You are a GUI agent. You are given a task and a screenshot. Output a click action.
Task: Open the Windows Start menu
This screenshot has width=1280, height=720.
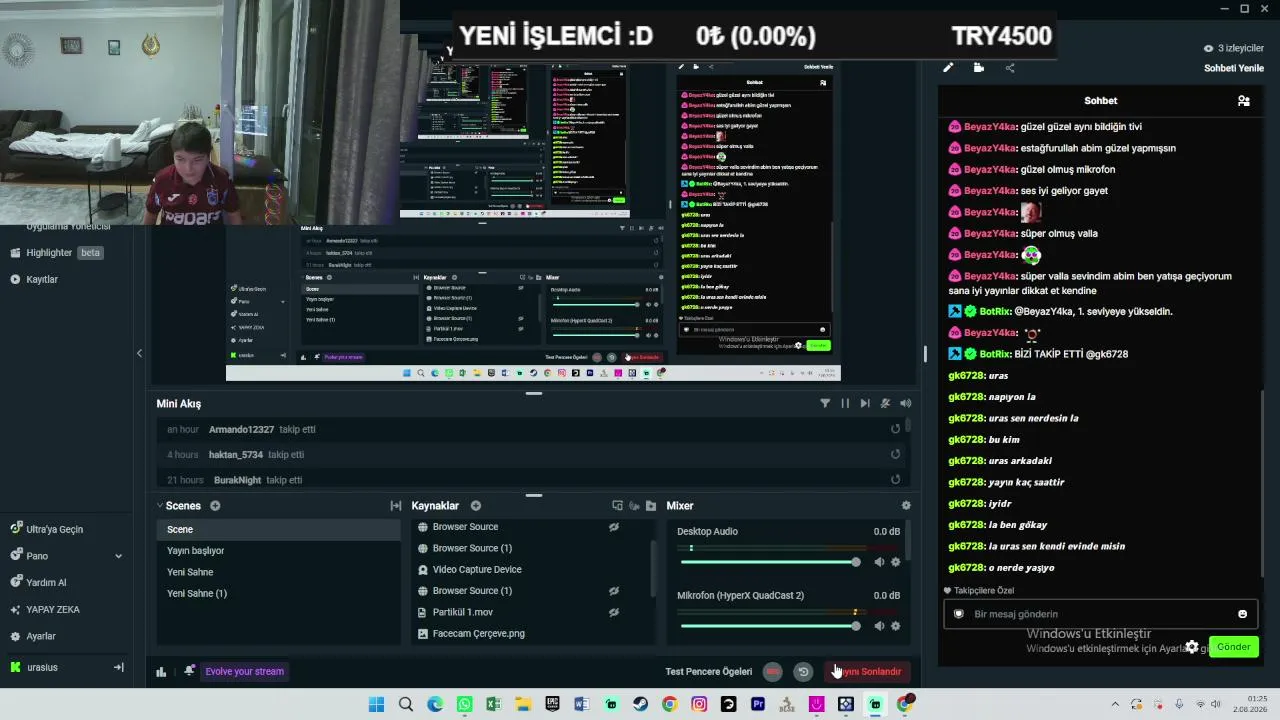click(x=376, y=705)
